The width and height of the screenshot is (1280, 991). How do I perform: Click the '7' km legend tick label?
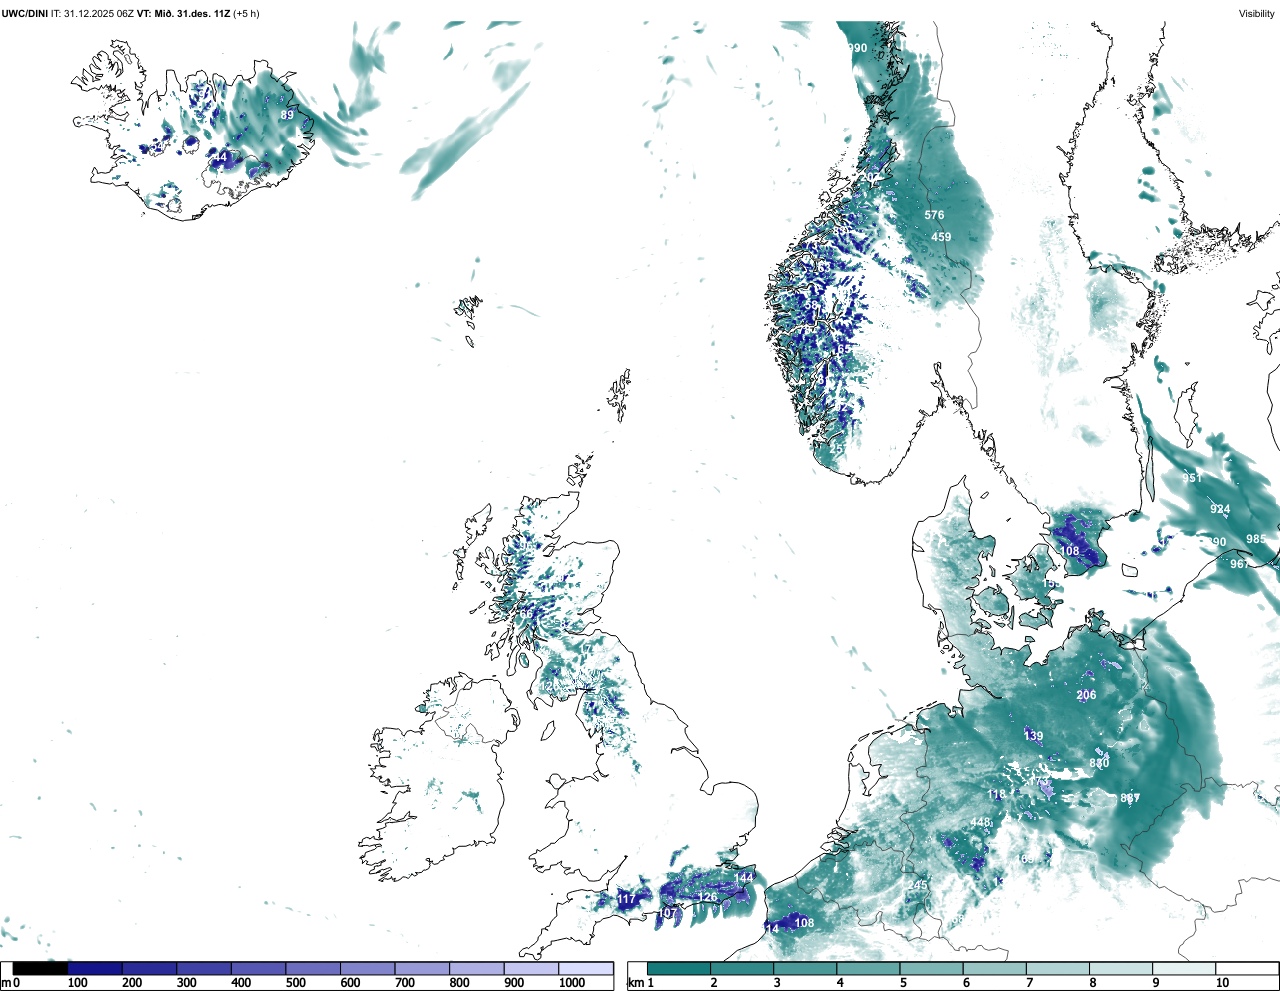[1029, 983]
